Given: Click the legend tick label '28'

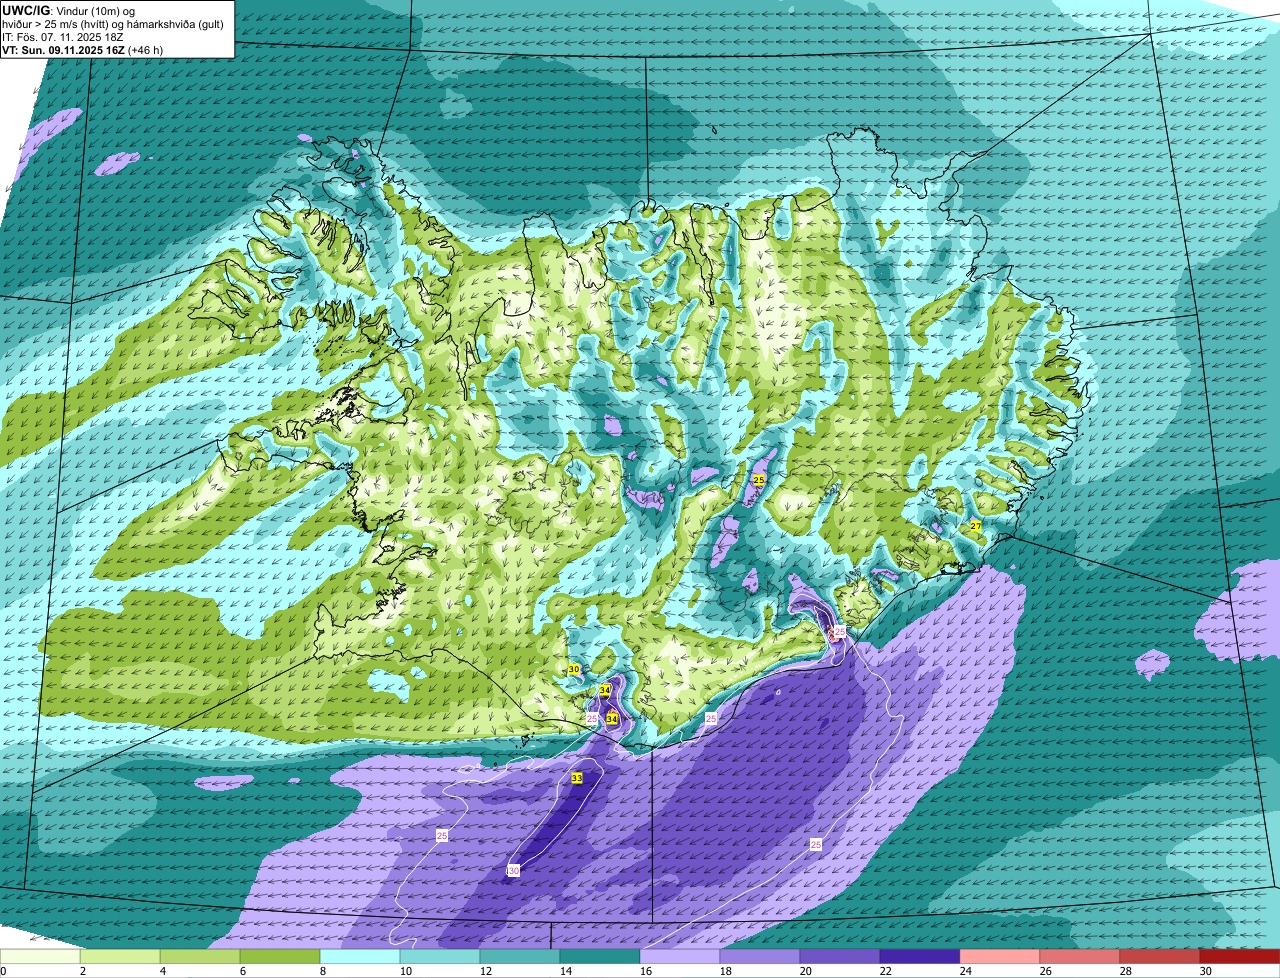Looking at the screenshot, I should (1126, 971).
